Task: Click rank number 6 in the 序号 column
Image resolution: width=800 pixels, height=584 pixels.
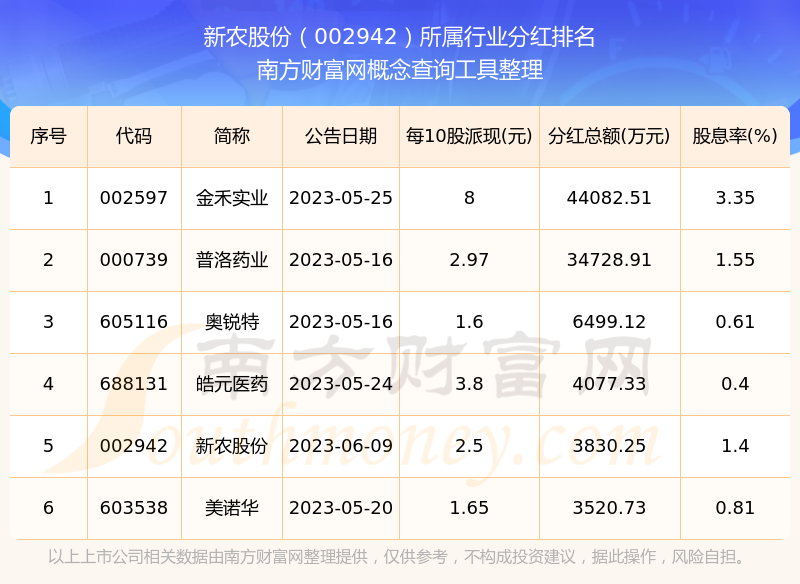Action: (48, 508)
